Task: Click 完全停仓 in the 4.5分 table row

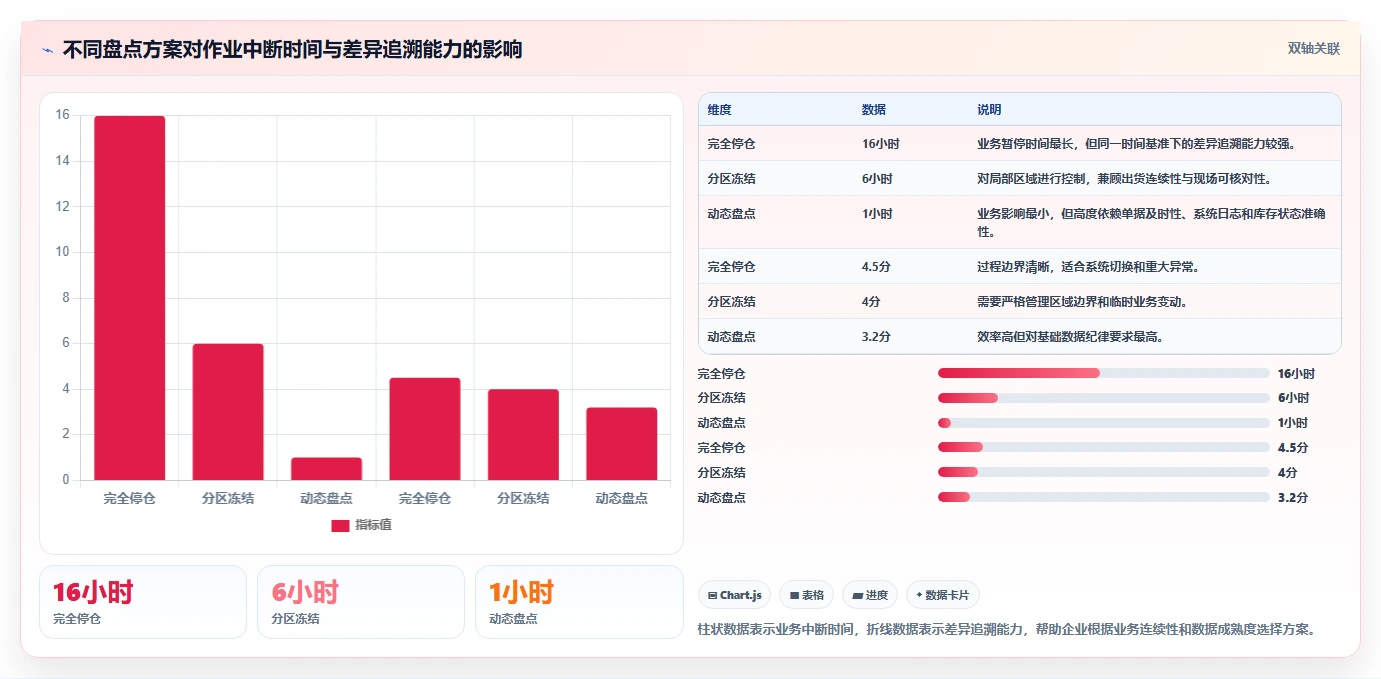Action: coord(731,267)
